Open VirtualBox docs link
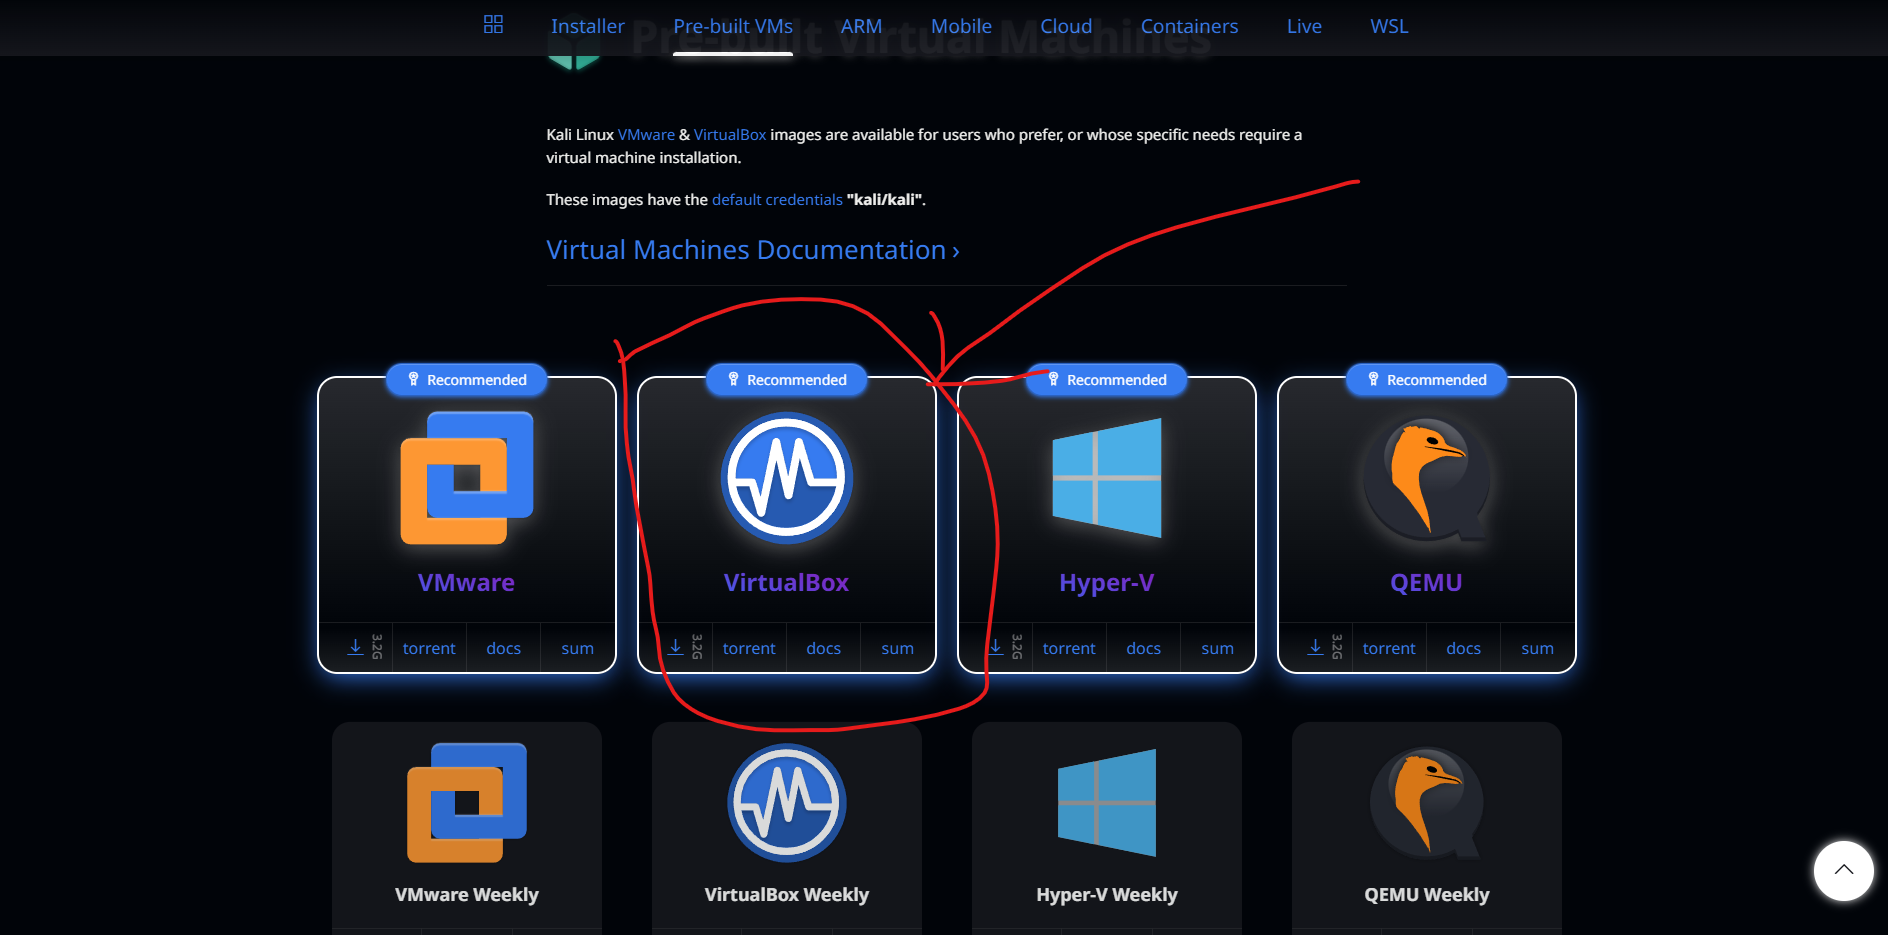This screenshot has height=935, width=1888. pyautogui.click(x=824, y=648)
